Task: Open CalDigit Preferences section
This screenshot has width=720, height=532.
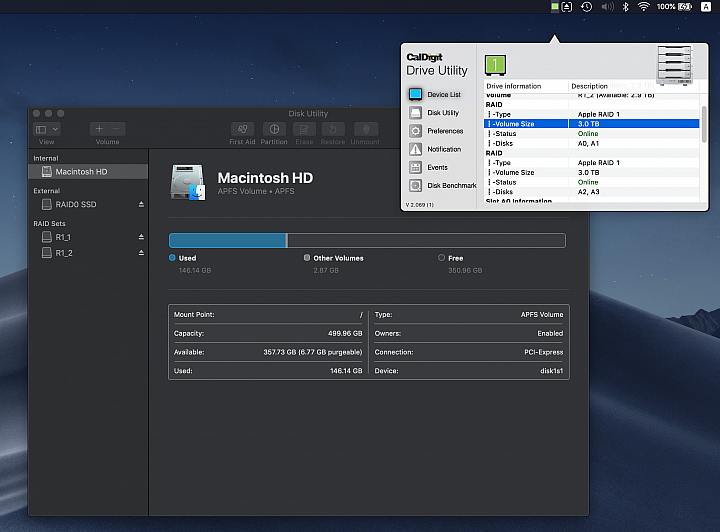Action: tap(445, 131)
